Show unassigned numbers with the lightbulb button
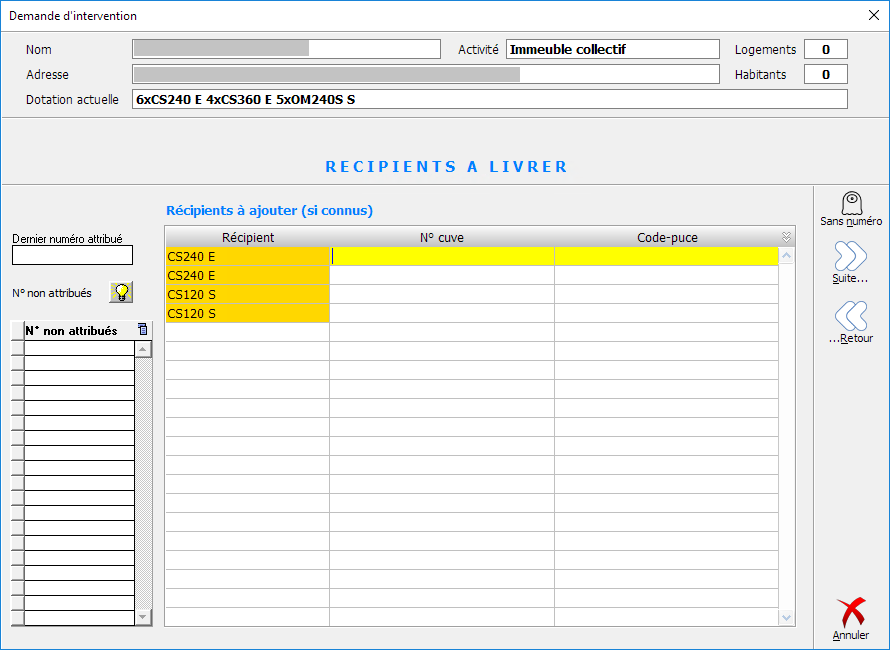The image size is (890, 650). (x=121, y=292)
